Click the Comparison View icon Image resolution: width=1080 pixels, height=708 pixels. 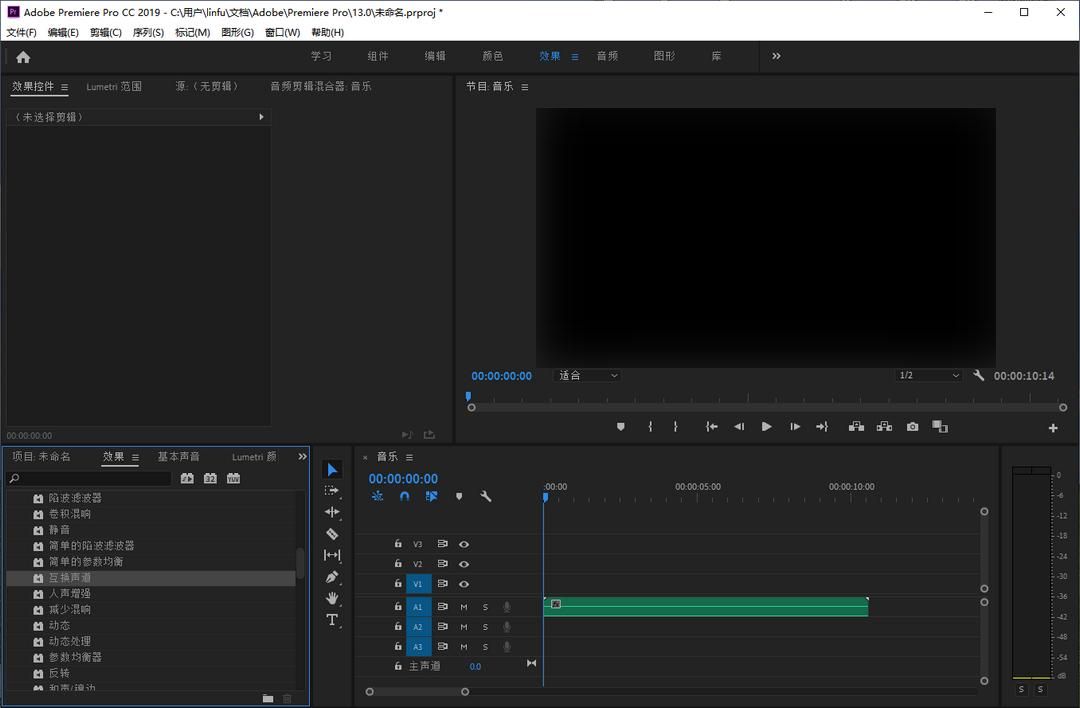940,427
